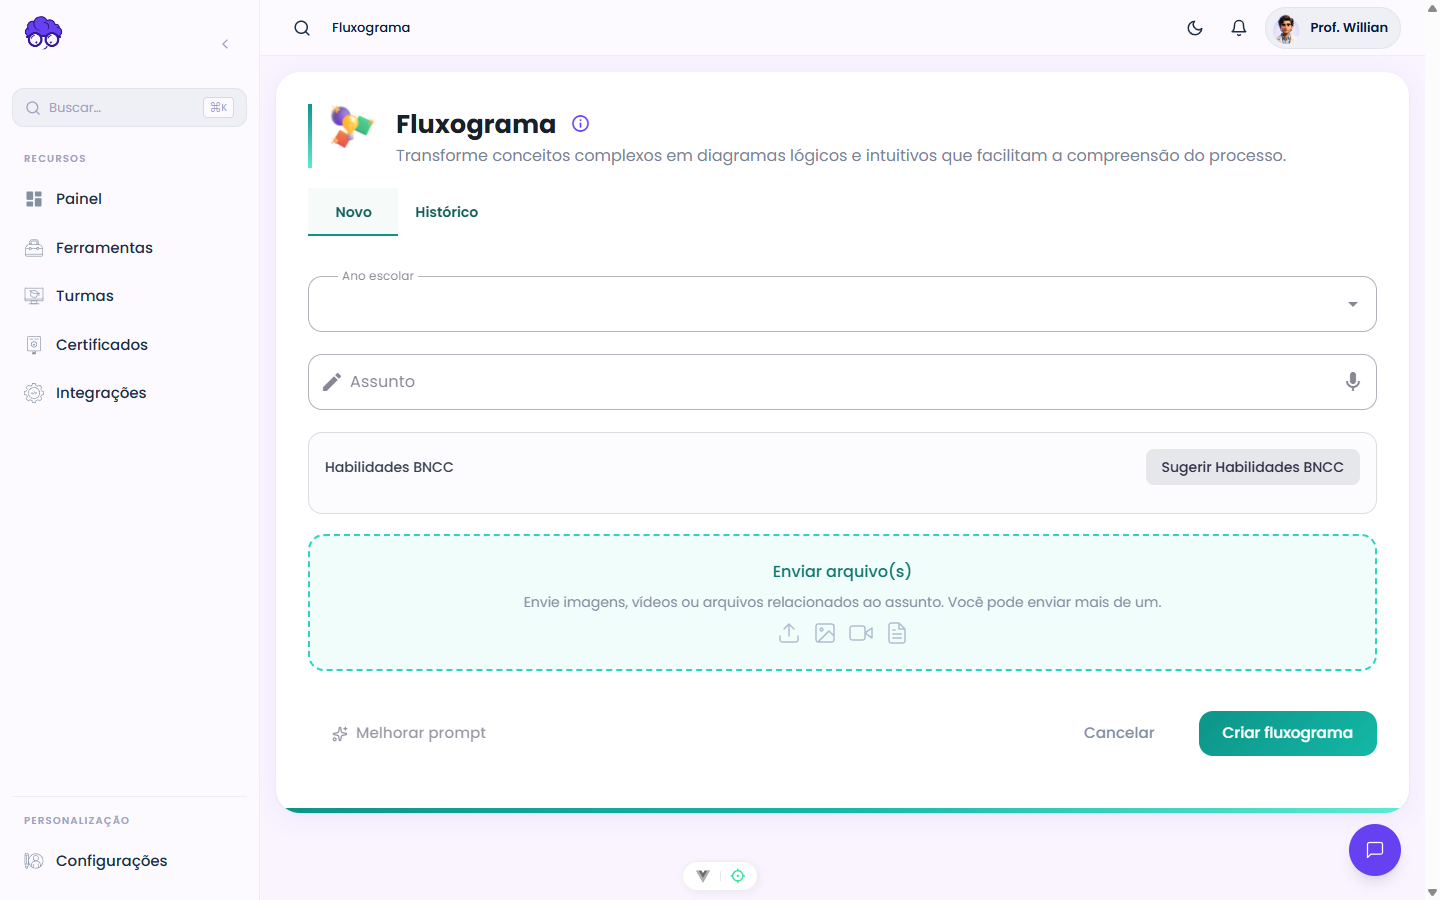Collapse the sidebar with the chevron
Image resolution: width=1440 pixels, height=900 pixels.
pos(225,44)
